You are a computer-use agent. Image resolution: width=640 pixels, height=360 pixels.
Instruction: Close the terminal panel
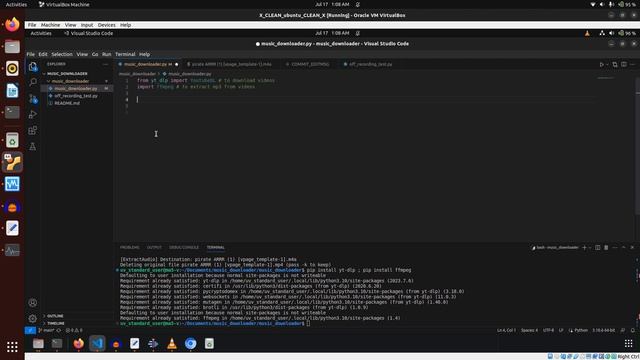[x=632, y=247]
